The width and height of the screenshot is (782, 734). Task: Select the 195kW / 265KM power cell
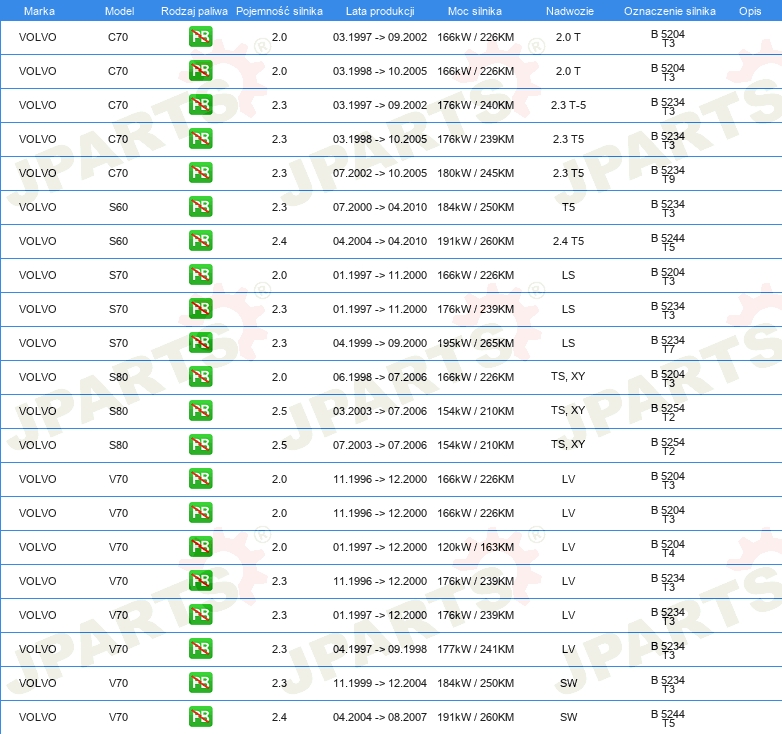pyautogui.click(x=475, y=343)
